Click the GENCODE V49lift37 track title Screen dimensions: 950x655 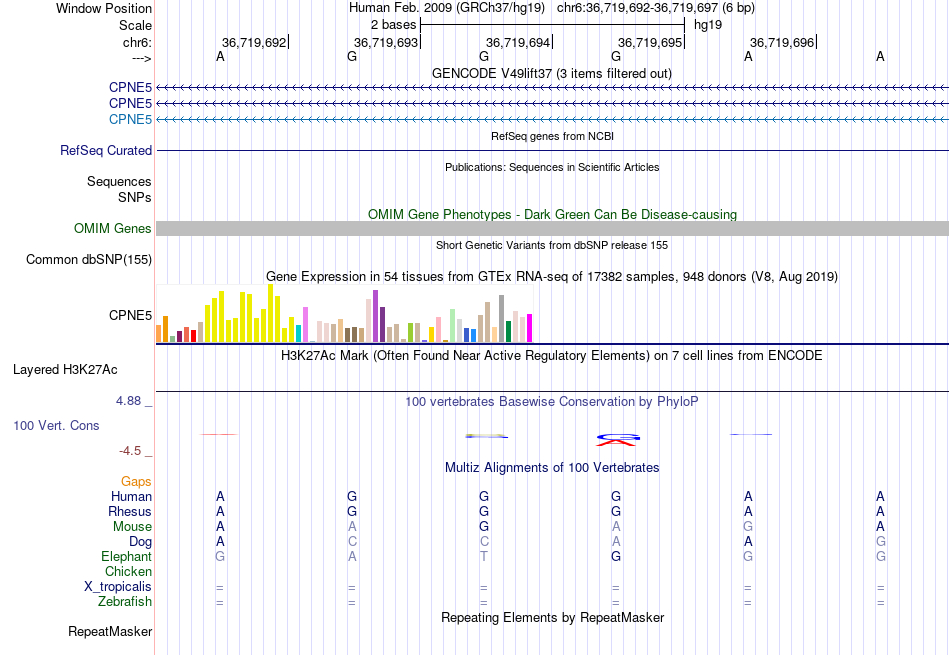click(x=552, y=73)
